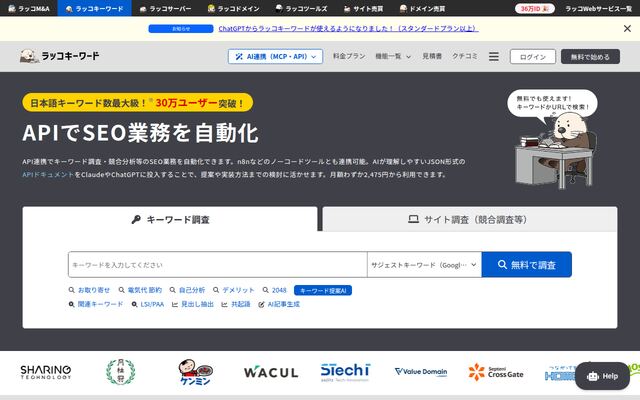The height and width of the screenshot is (400, 640).
Task: Select the ラッコキーワード top bar tab
Action: click(95, 8)
